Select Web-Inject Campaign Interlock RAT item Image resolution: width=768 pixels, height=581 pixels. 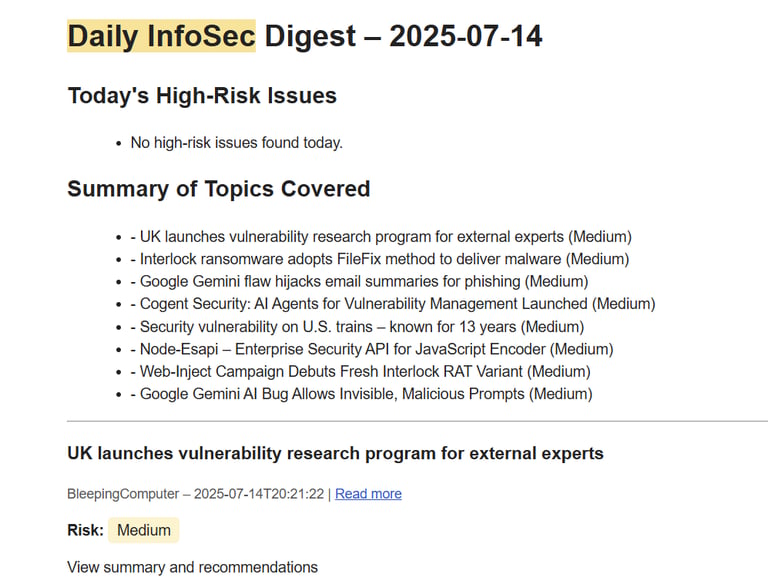click(360, 371)
